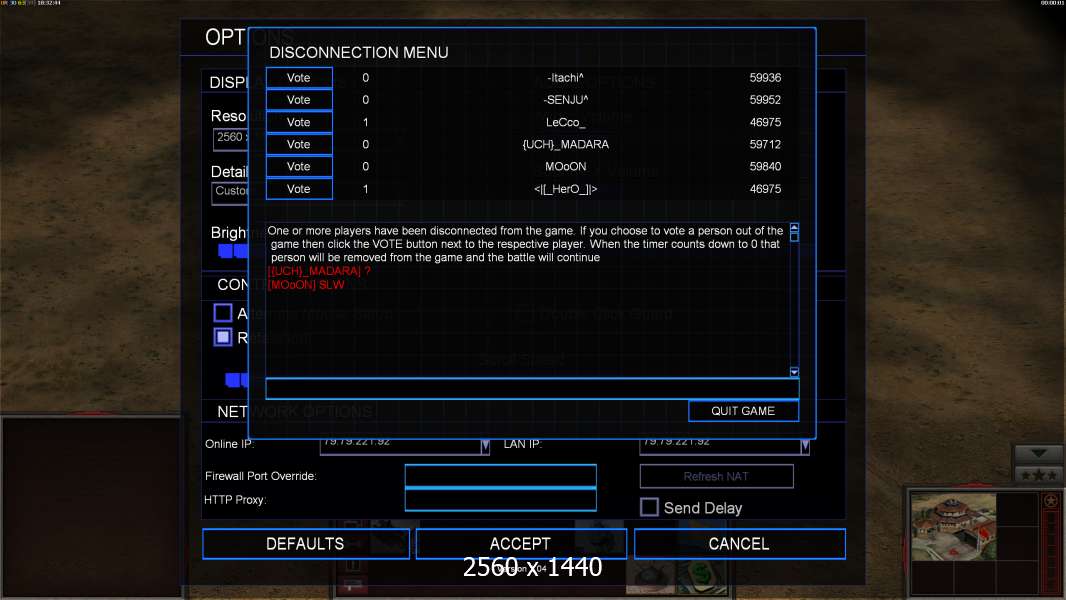Screen dimensions: 1066x600
Task: Open the Generals three-star promotion button
Action: [x=1039, y=474]
